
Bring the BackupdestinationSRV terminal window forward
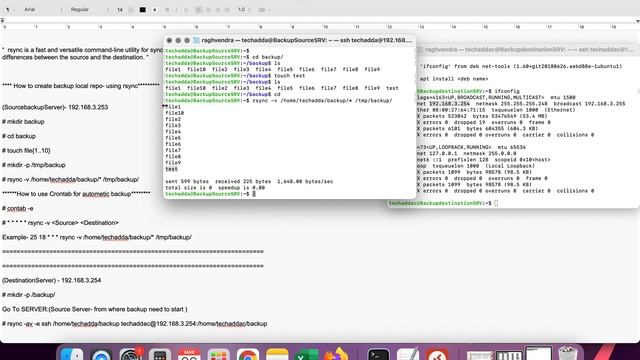coord(529,49)
